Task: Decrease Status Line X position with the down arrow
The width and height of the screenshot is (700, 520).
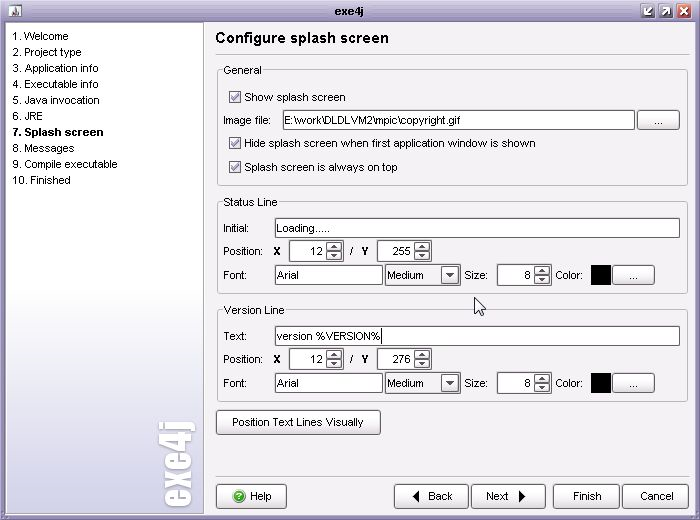Action: click(x=333, y=255)
